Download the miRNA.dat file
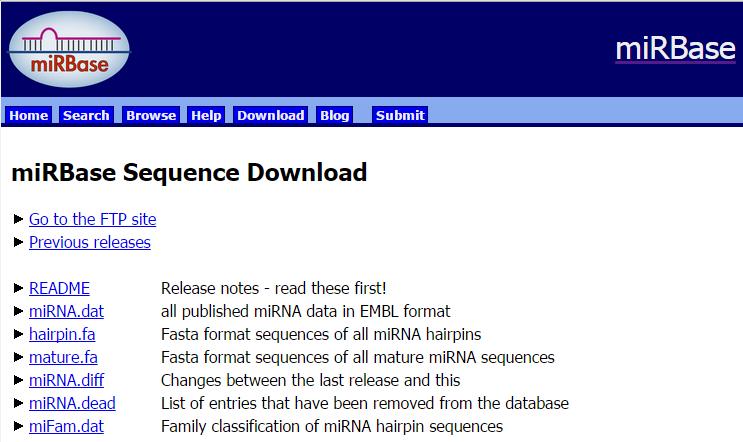The width and height of the screenshot is (743, 442). 66,311
